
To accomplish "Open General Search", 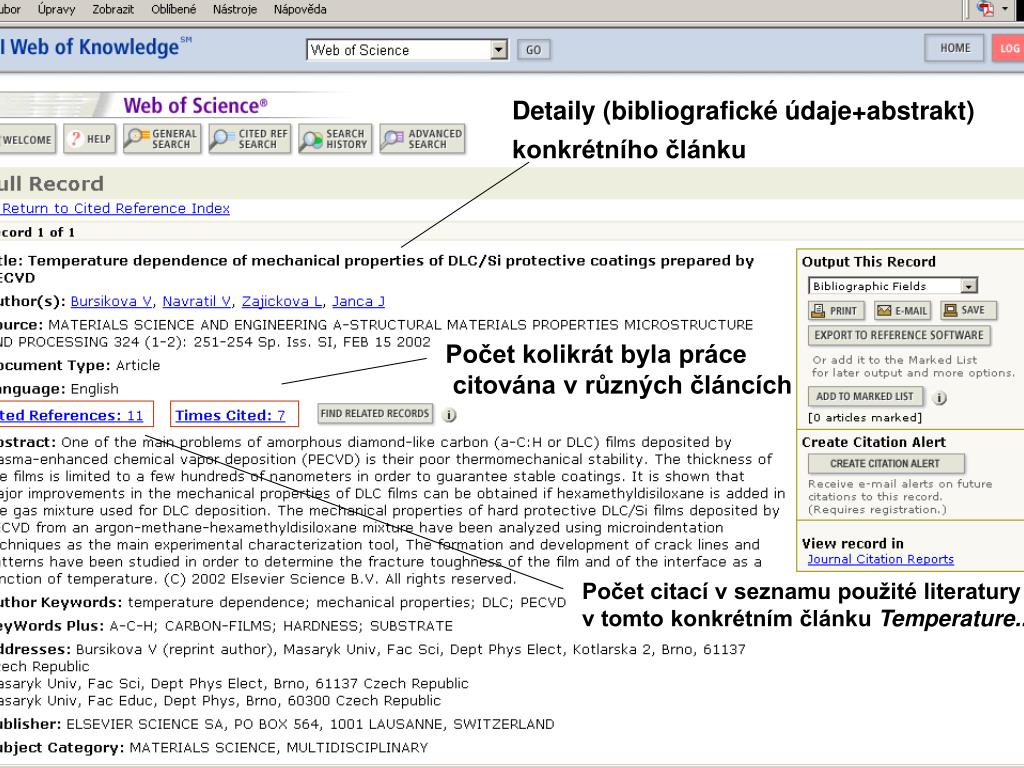I will click(162, 139).
